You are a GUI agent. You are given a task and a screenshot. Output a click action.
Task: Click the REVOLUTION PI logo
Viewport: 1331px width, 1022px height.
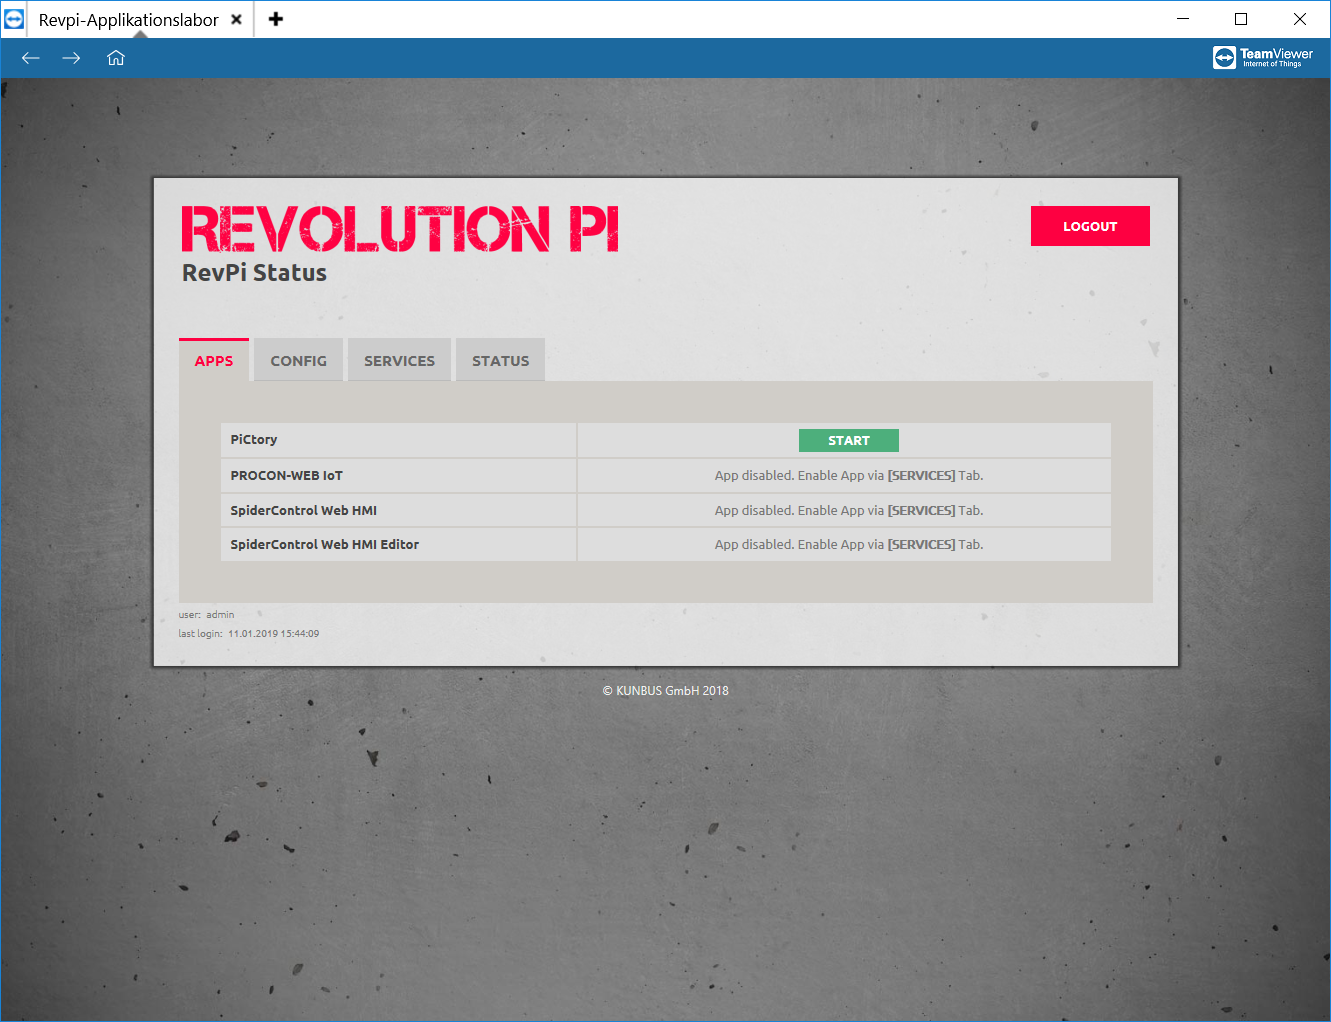[x=400, y=229]
